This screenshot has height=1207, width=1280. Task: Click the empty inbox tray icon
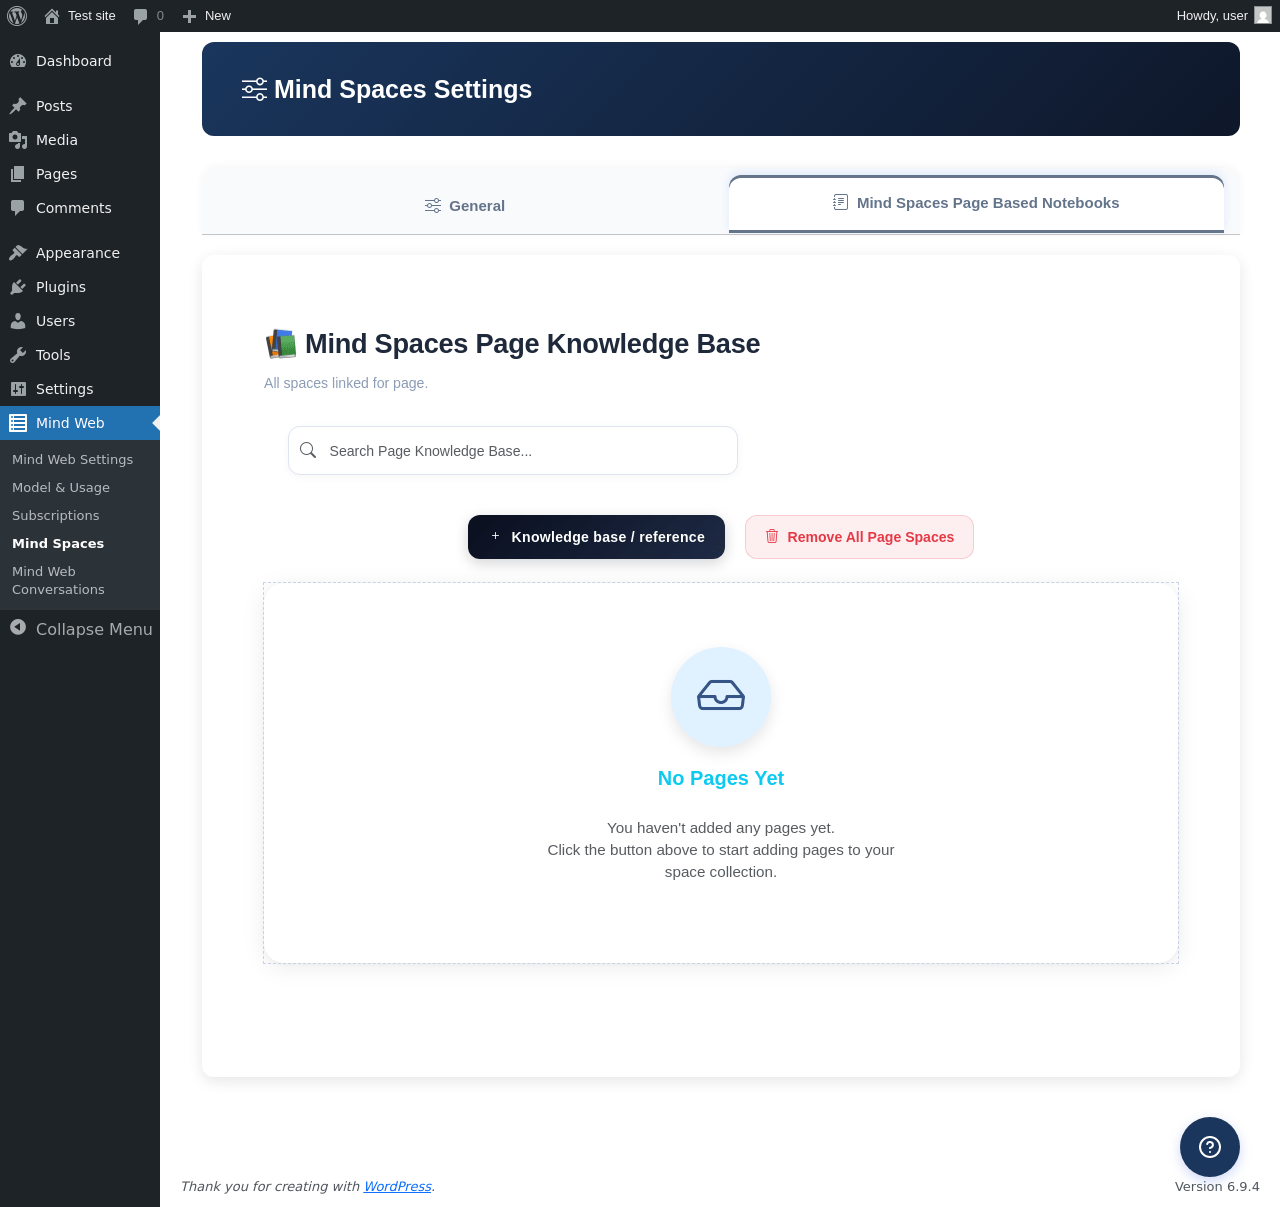pos(721,696)
